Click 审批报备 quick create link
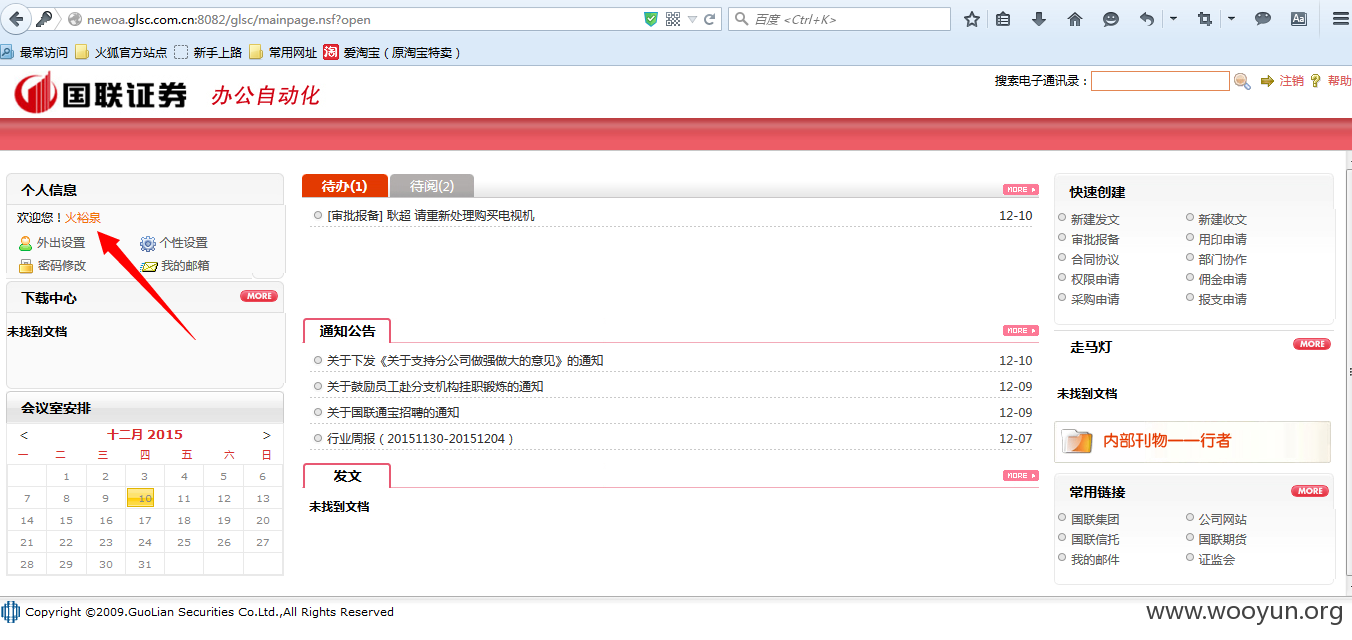The width and height of the screenshot is (1352, 640). pyautogui.click(x=1095, y=239)
